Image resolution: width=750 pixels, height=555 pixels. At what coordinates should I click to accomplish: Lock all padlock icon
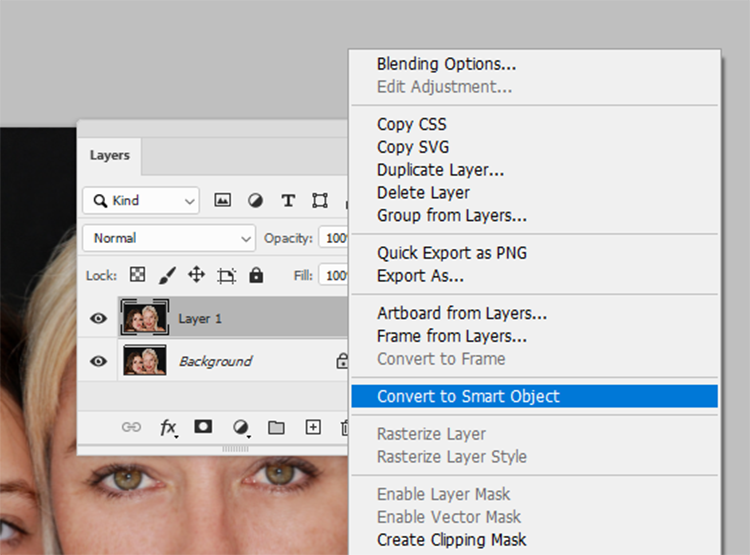point(256,275)
